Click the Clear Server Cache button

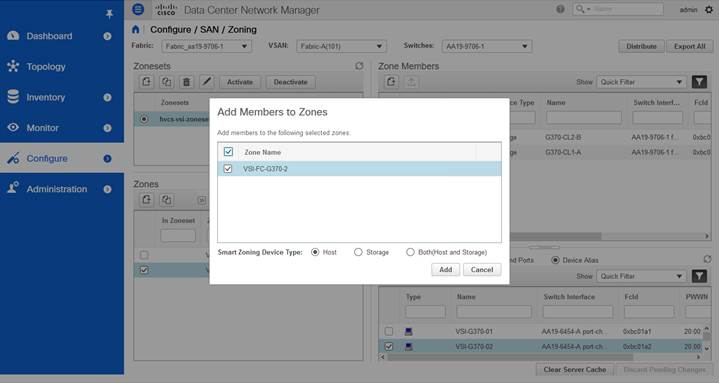(x=575, y=370)
